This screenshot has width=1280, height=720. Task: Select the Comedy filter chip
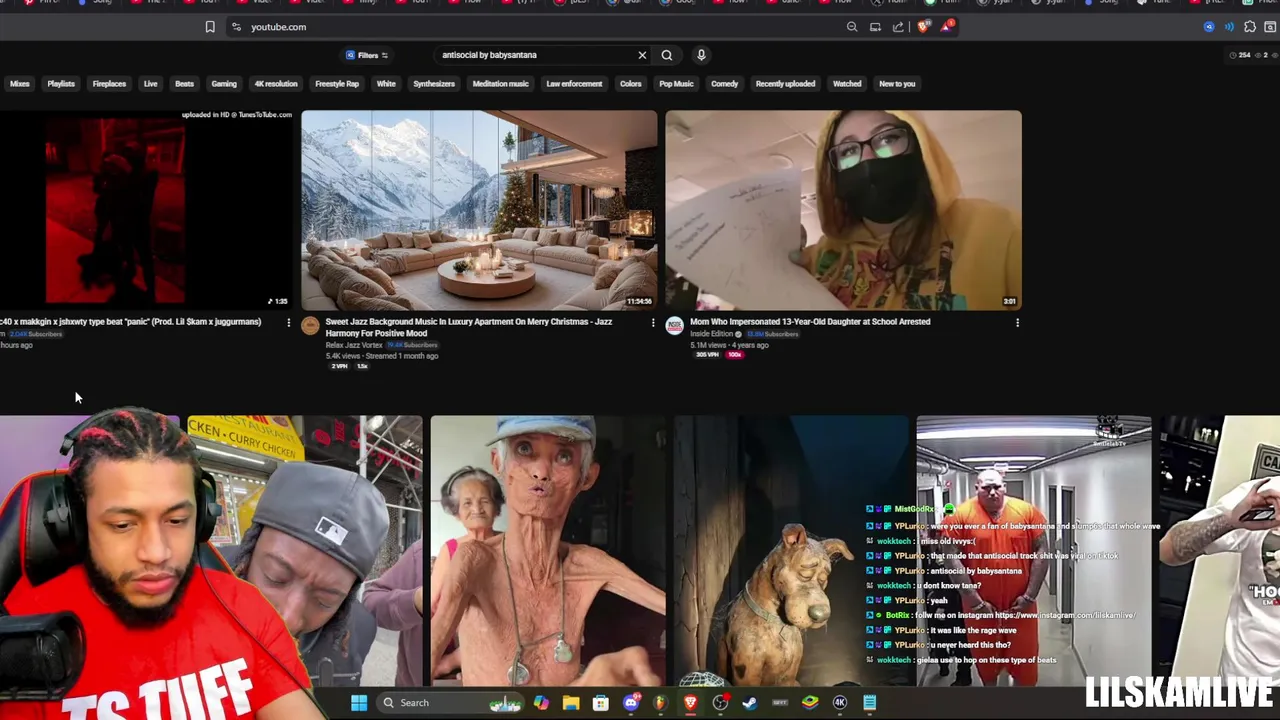pos(724,84)
